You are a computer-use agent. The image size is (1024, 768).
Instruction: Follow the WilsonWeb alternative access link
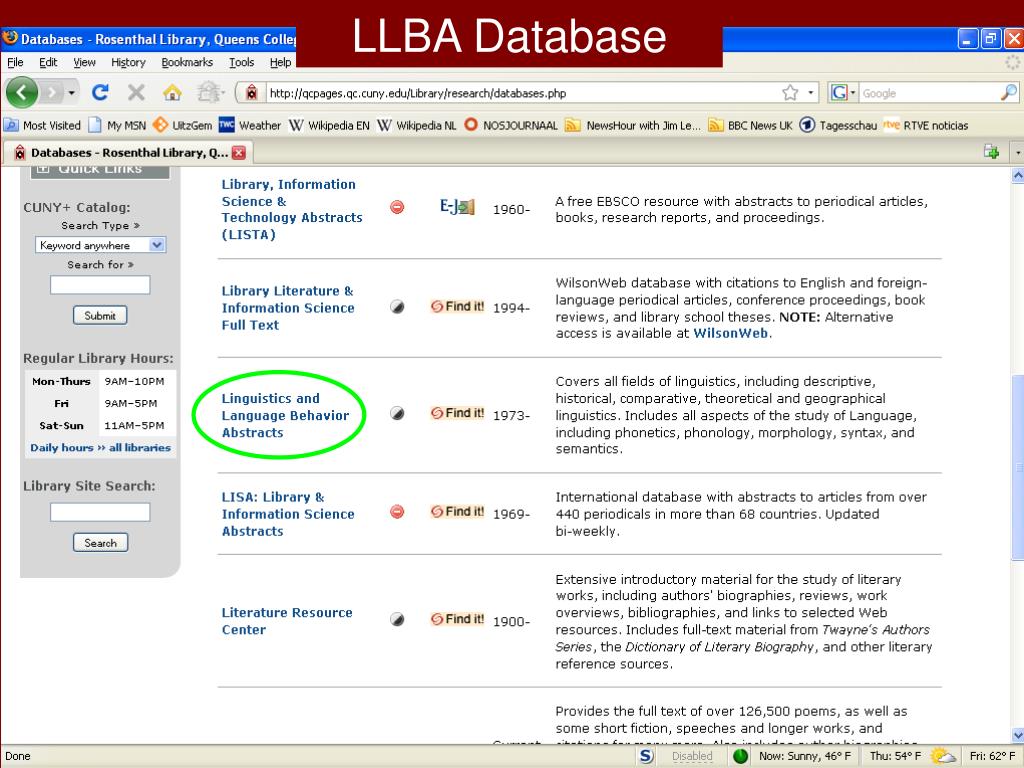[x=730, y=333]
